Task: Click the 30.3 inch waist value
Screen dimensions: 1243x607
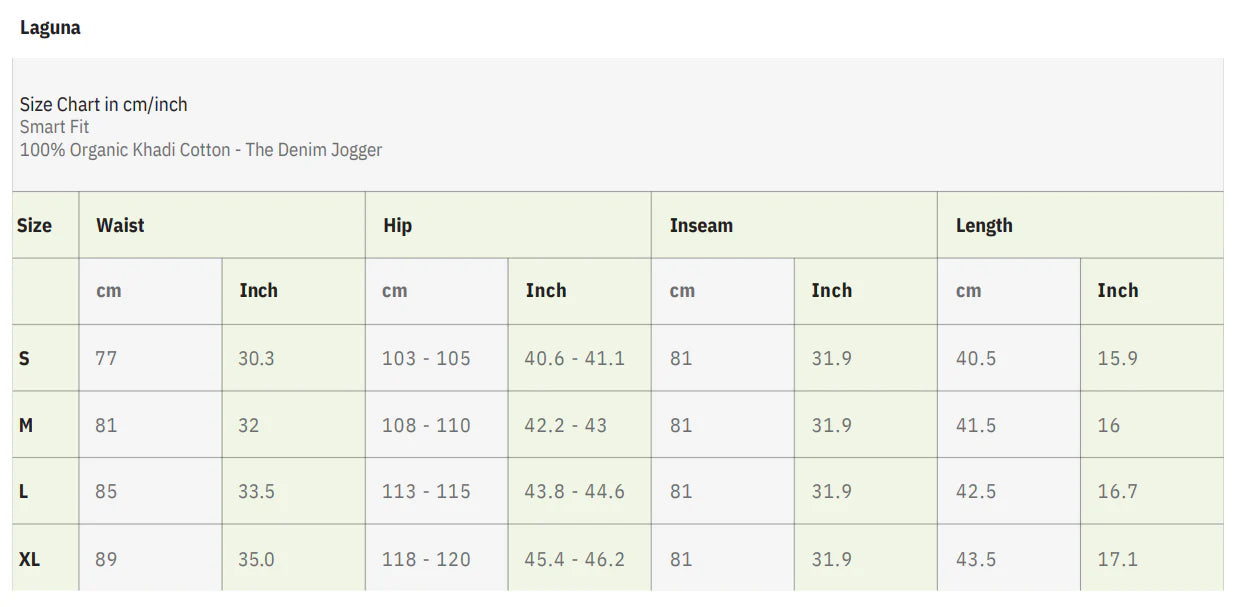Action: point(256,358)
